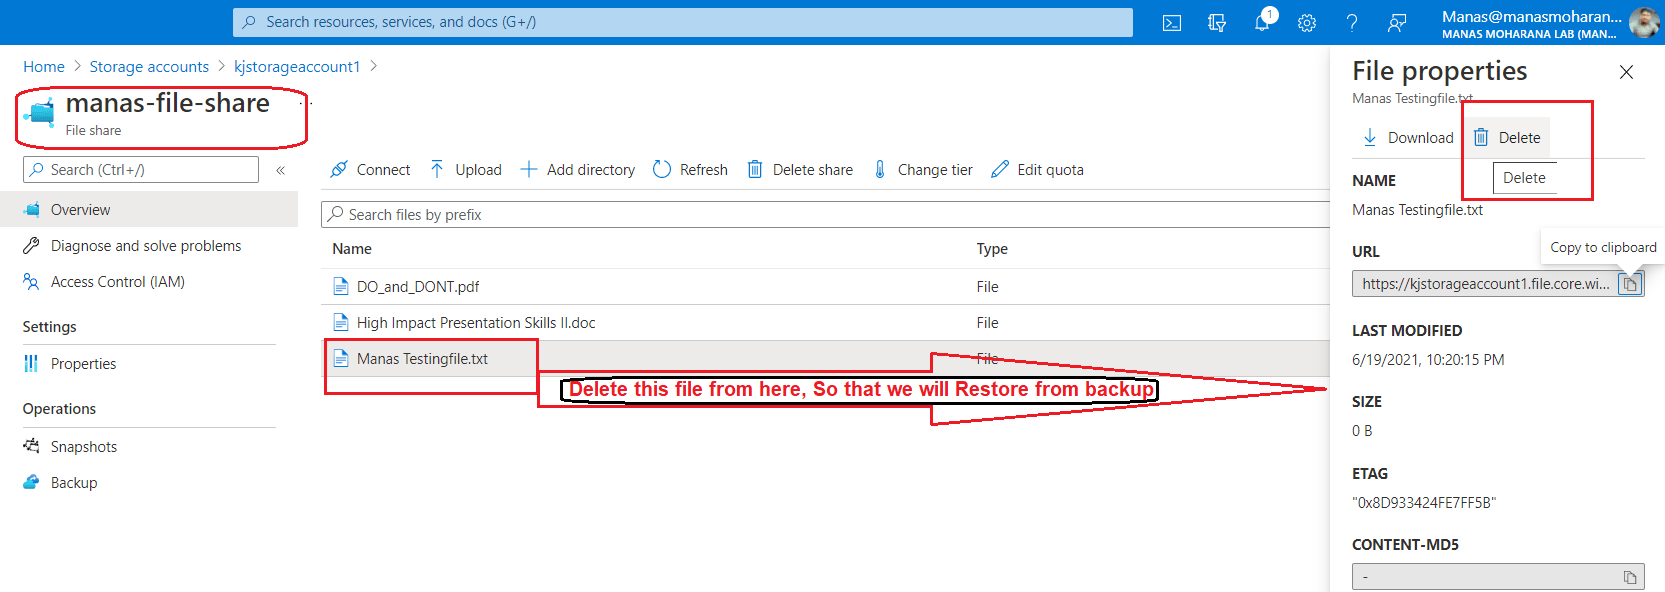Click last modified date value

[1428, 360]
